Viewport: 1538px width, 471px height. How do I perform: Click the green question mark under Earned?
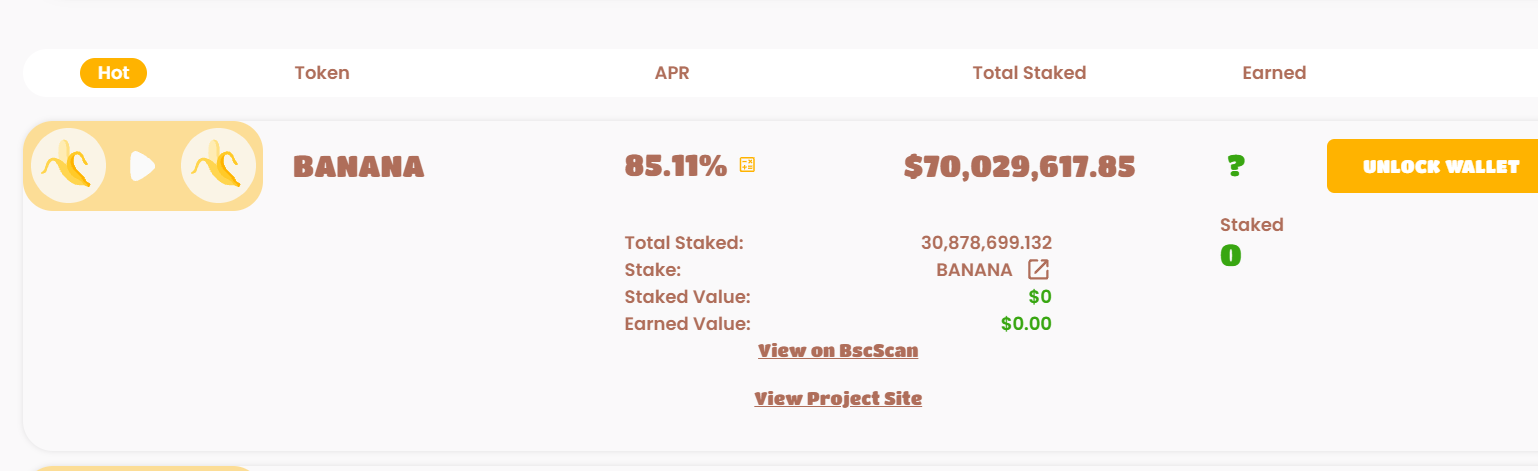click(x=1235, y=166)
